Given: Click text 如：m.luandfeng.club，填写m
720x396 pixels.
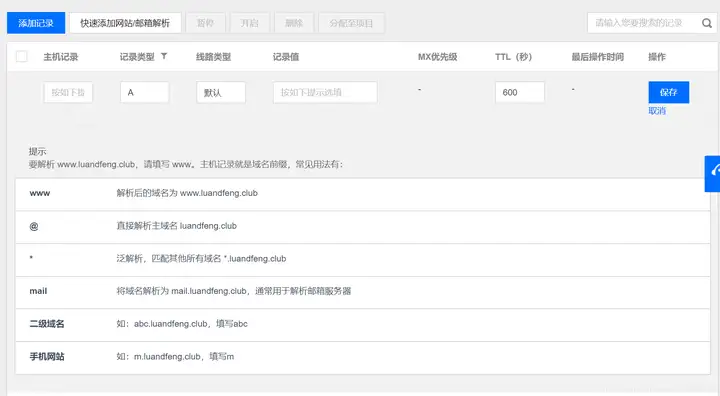Looking at the screenshot, I should click(175, 356).
